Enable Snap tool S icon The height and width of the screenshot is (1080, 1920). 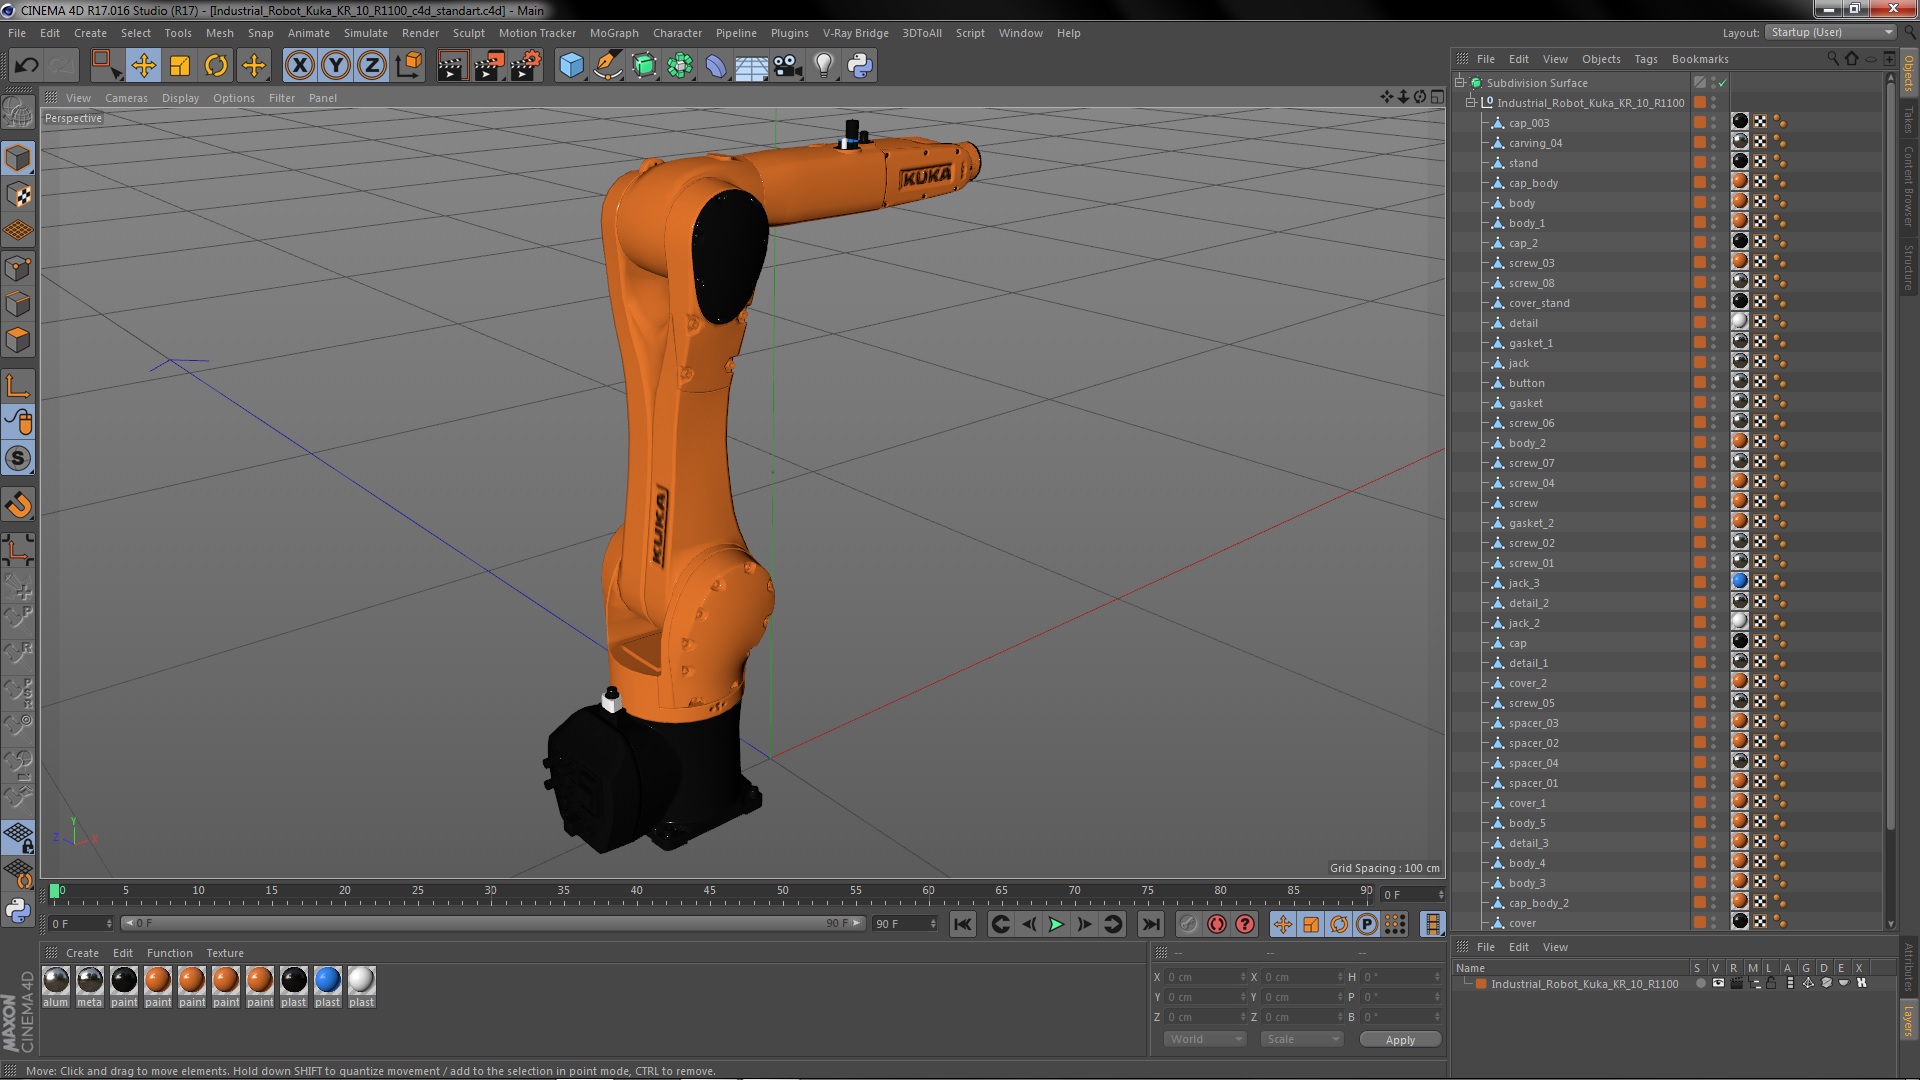click(18, 459)
